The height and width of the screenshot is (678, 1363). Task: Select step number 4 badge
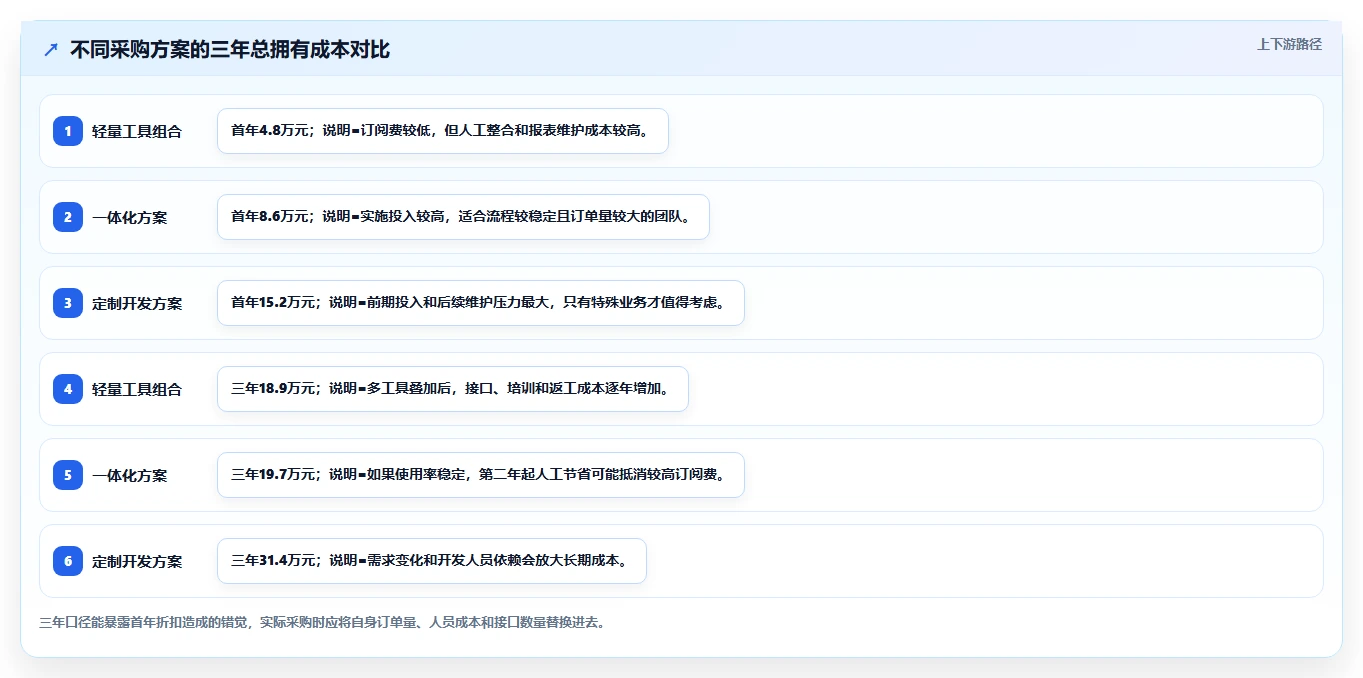[68, 389]
